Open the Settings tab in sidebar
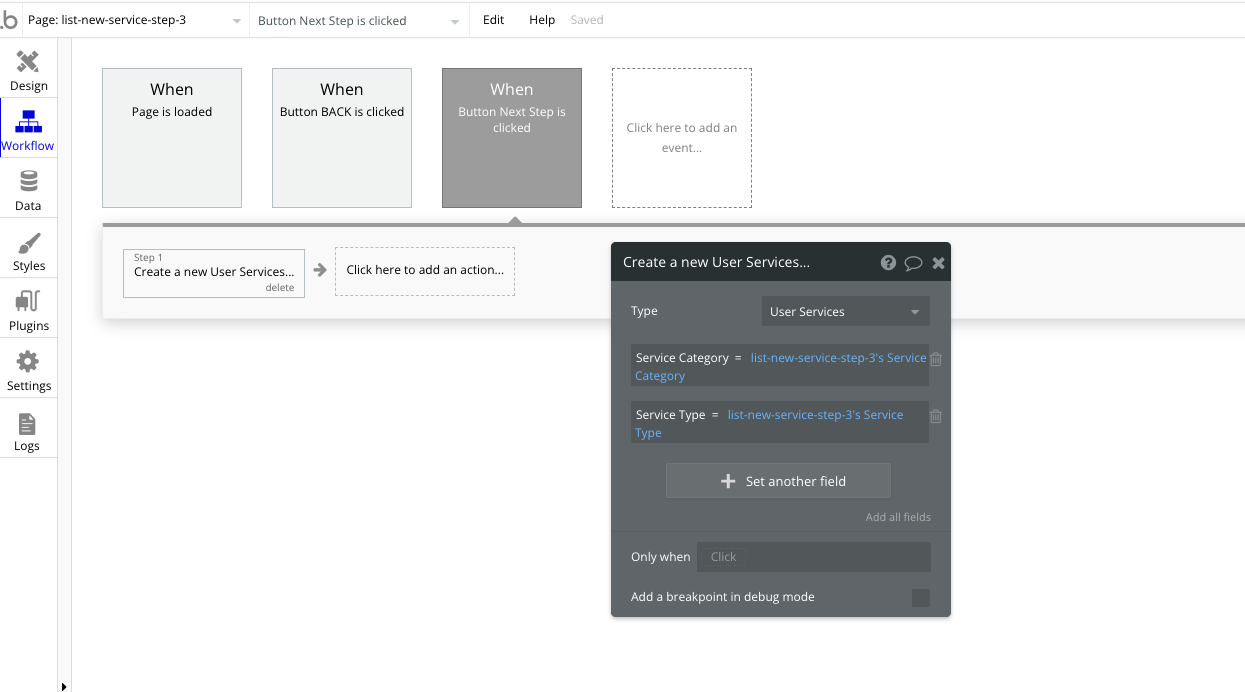Screen dimensions: 1245x692 [28, 369]
